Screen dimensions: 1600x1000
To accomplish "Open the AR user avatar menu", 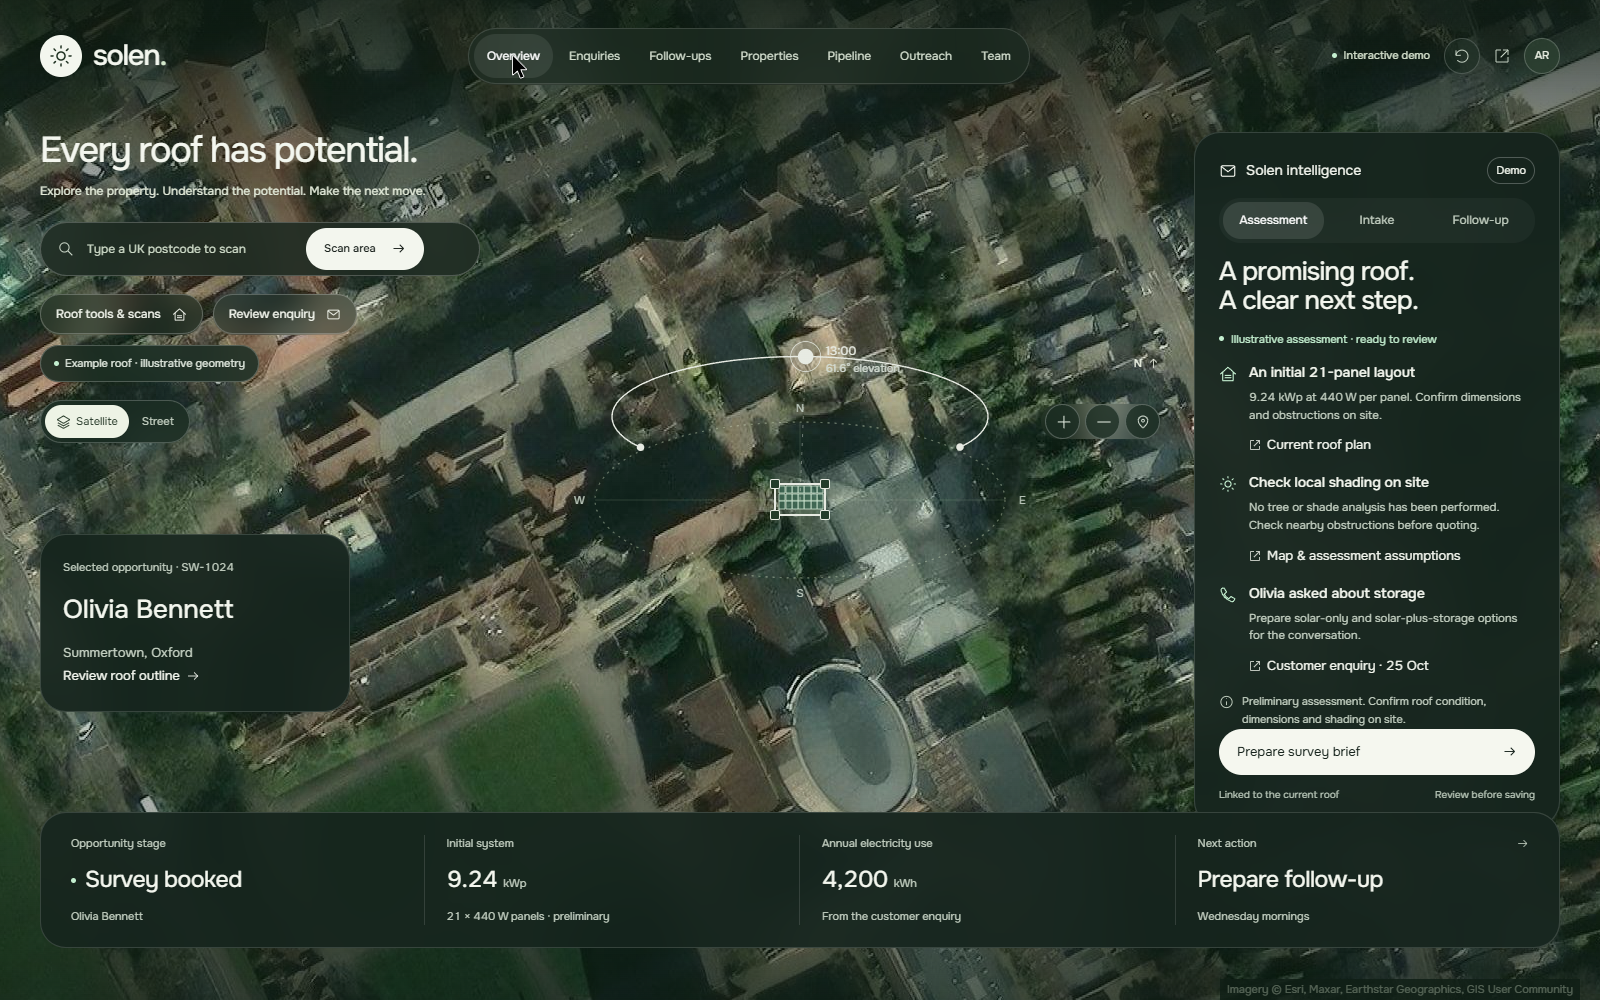I will pyautogui.click(x=1542, y=56).
